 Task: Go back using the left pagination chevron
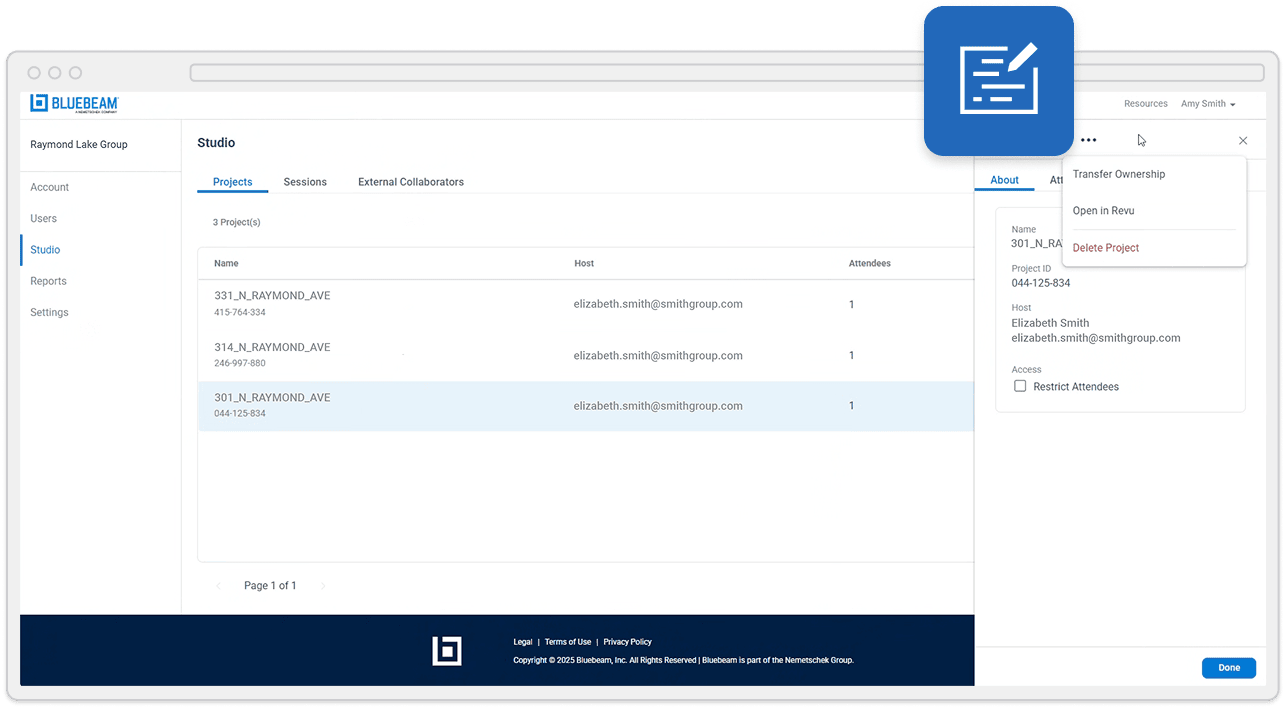219,585
